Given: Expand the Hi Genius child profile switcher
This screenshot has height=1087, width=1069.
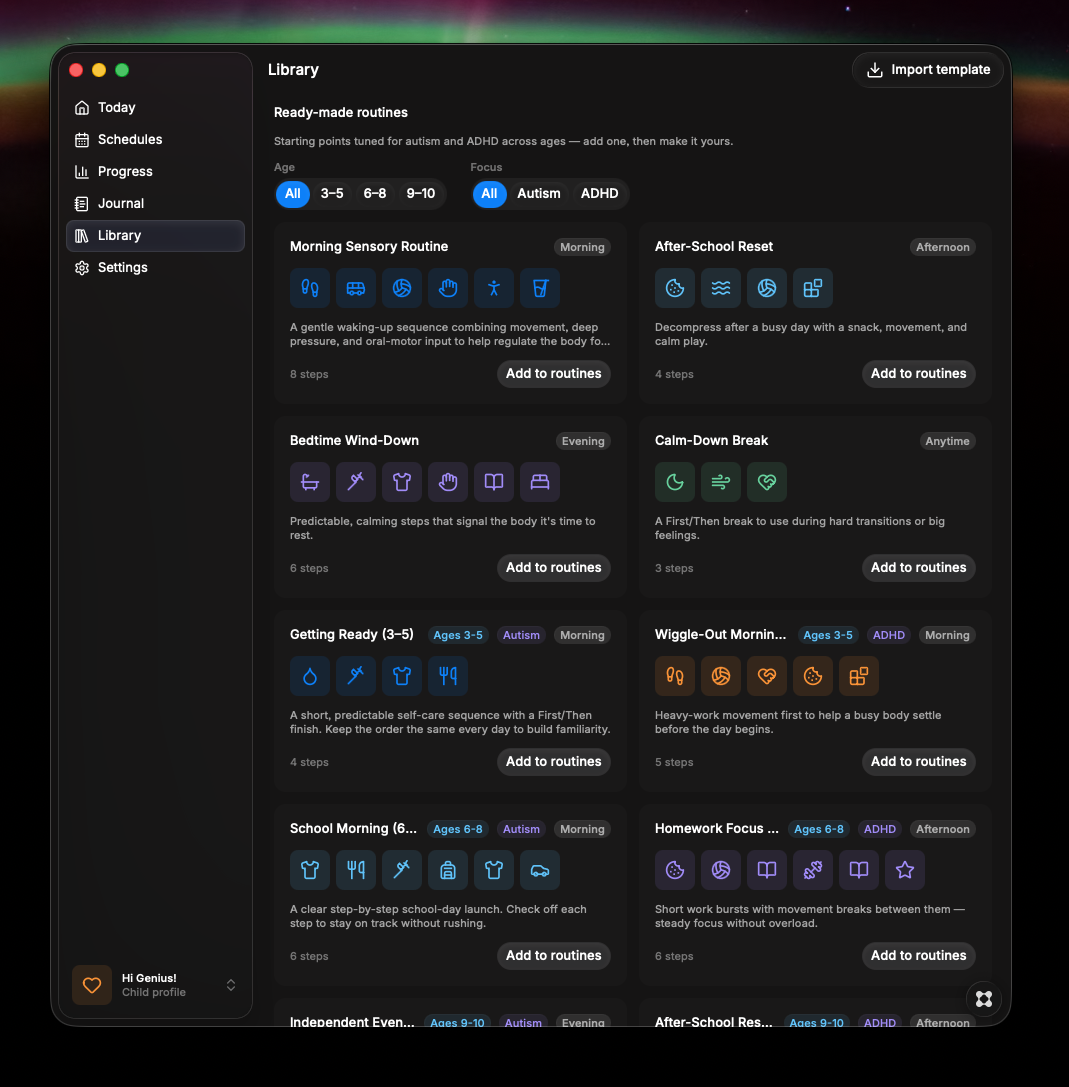Looking at the screenshot, I should 231,985.
